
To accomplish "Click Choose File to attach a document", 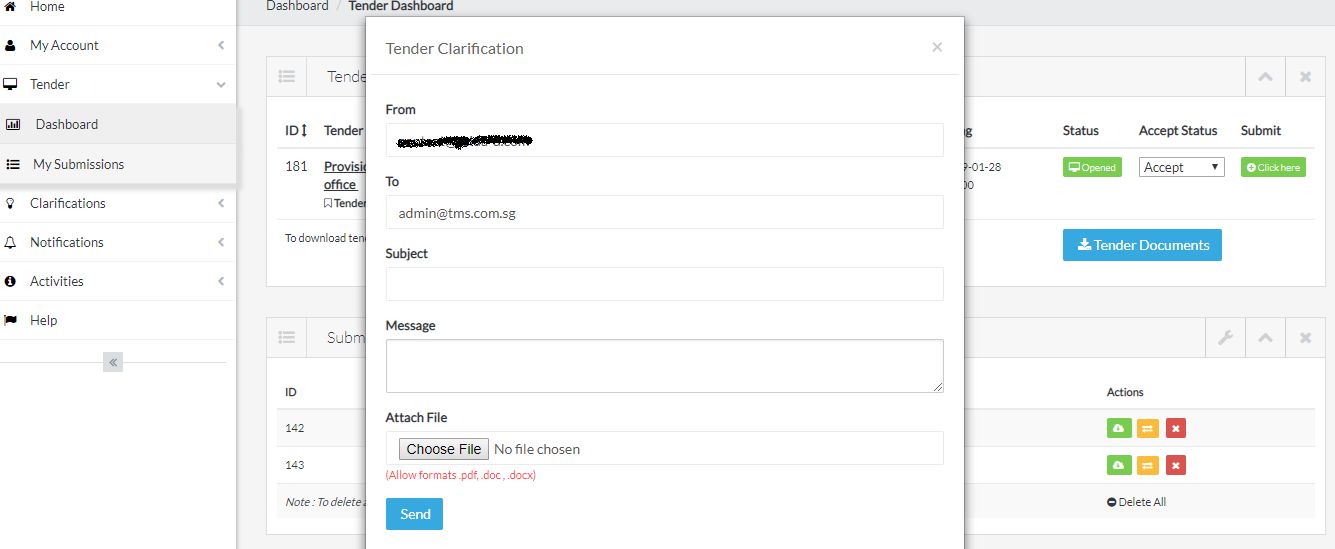I will (x=444, y=449).
